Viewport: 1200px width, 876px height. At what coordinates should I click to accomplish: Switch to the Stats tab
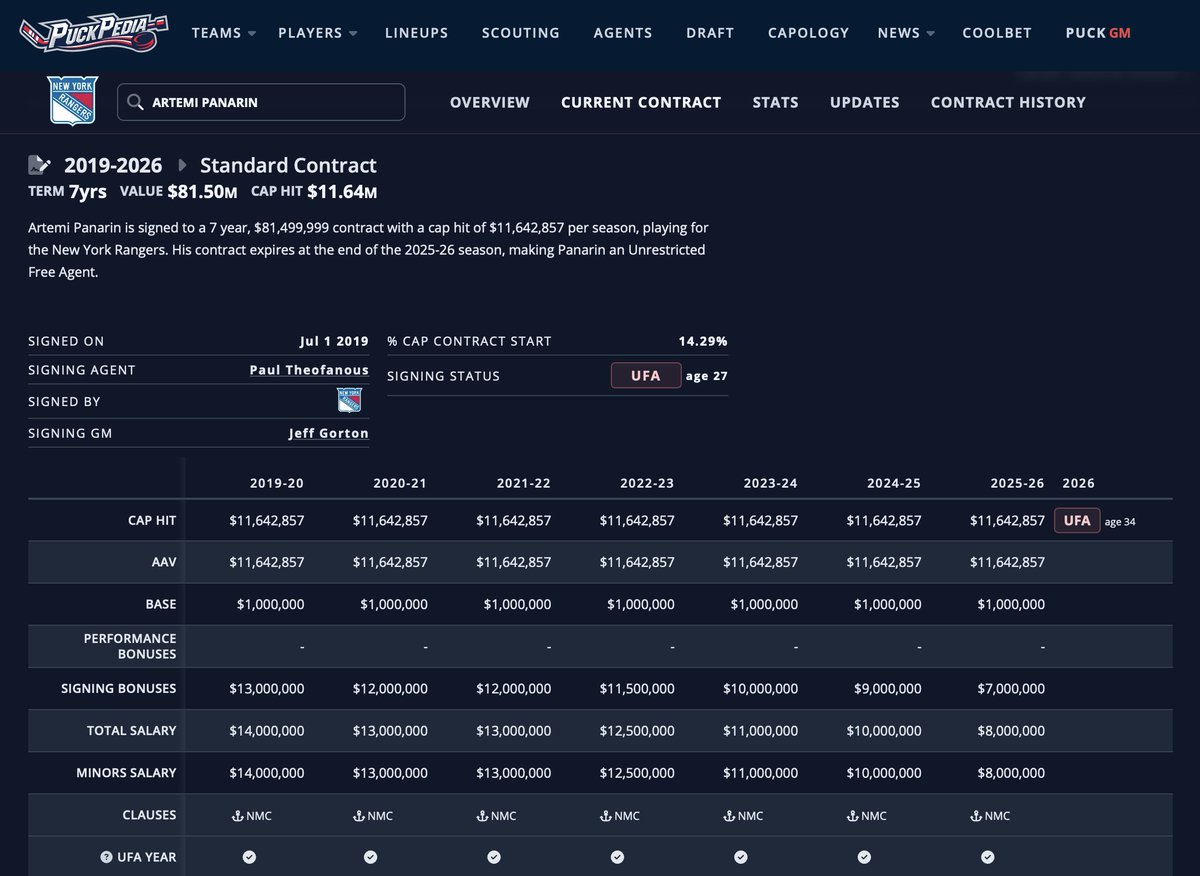tap(775, 102)
